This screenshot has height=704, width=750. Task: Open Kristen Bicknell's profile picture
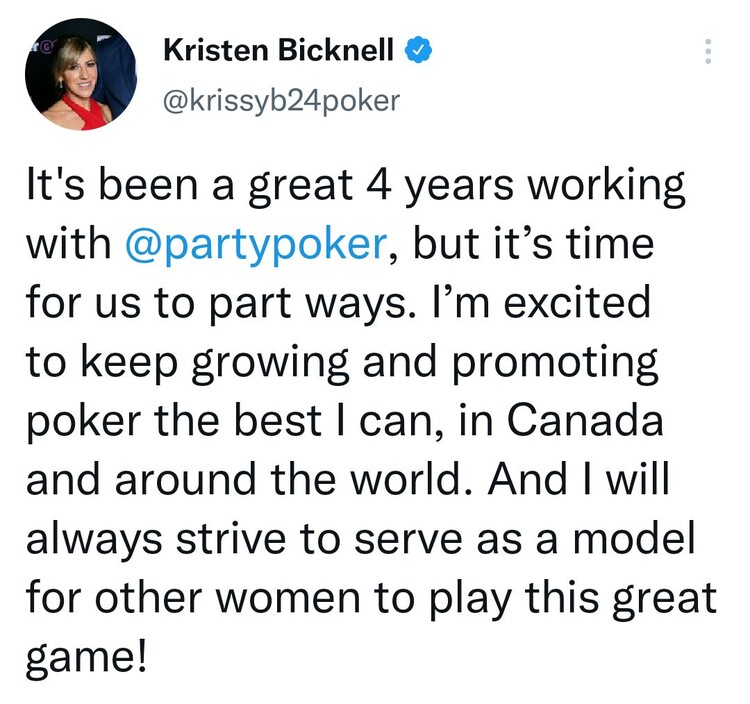point(81,75)
